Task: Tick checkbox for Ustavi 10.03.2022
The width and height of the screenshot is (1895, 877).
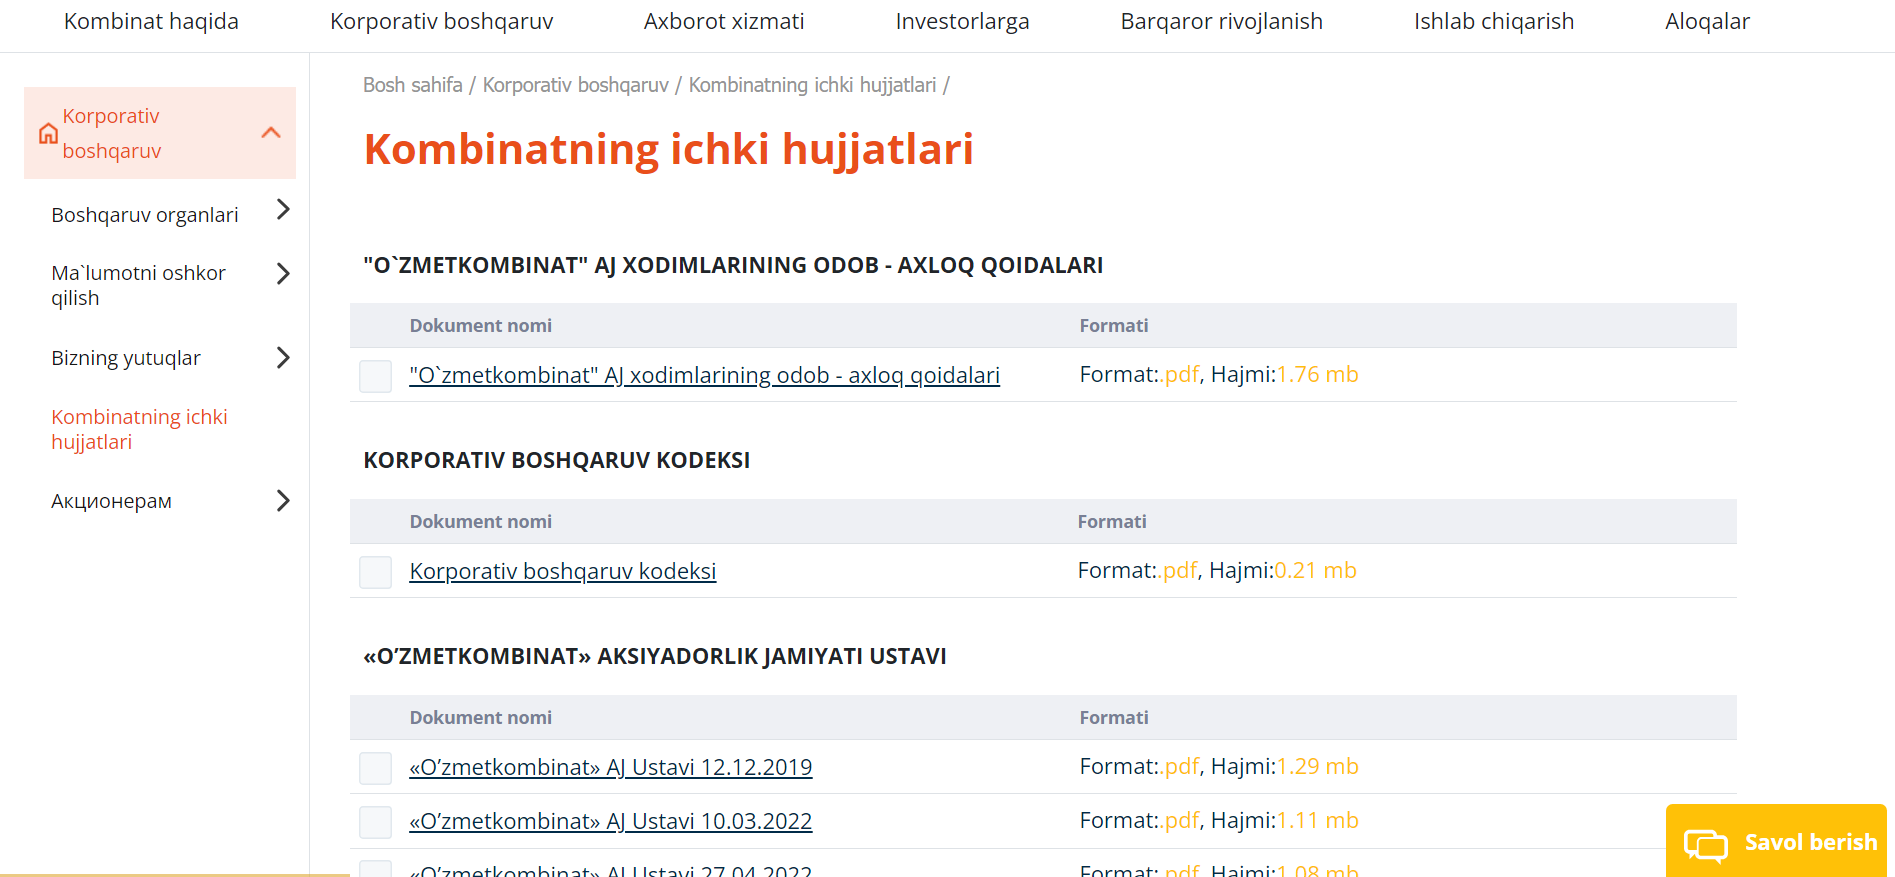Action: 375,822
